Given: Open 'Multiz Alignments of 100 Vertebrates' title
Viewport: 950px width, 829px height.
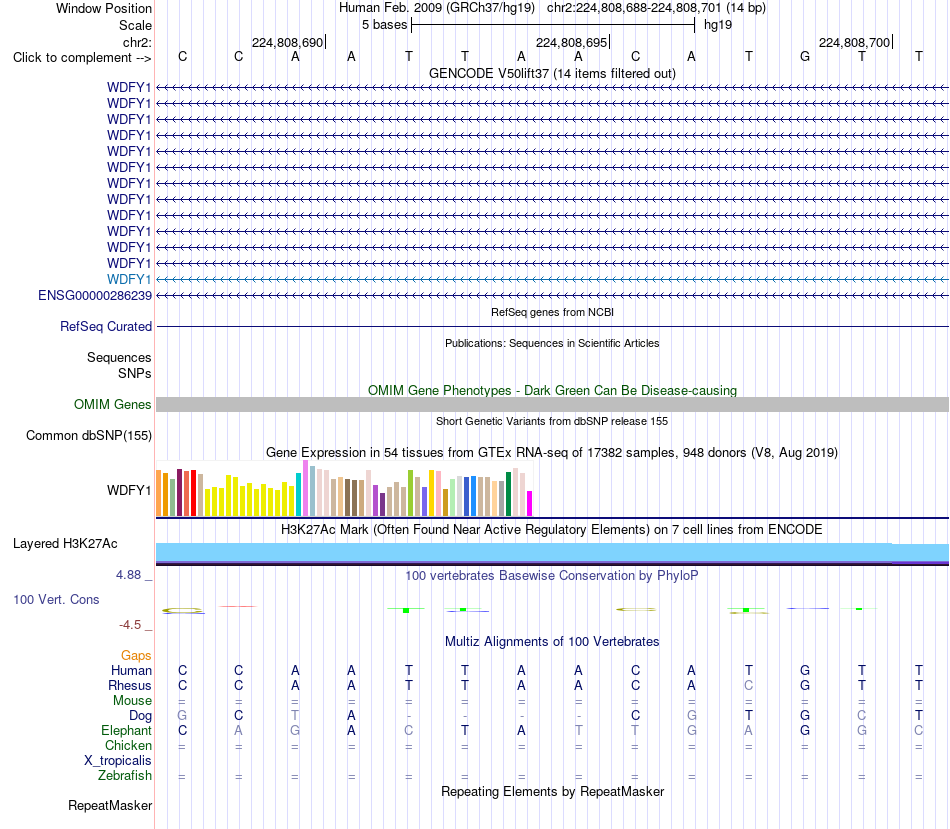Looking at the screenshot, I should click(552, 642).
